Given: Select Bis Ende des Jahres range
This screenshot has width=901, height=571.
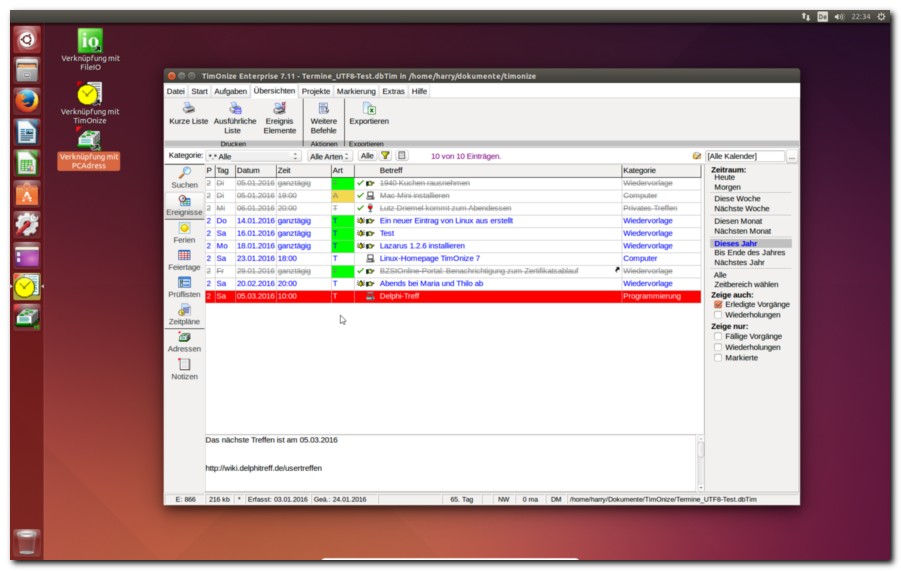Looking at the screenshot, I should 749,253.
